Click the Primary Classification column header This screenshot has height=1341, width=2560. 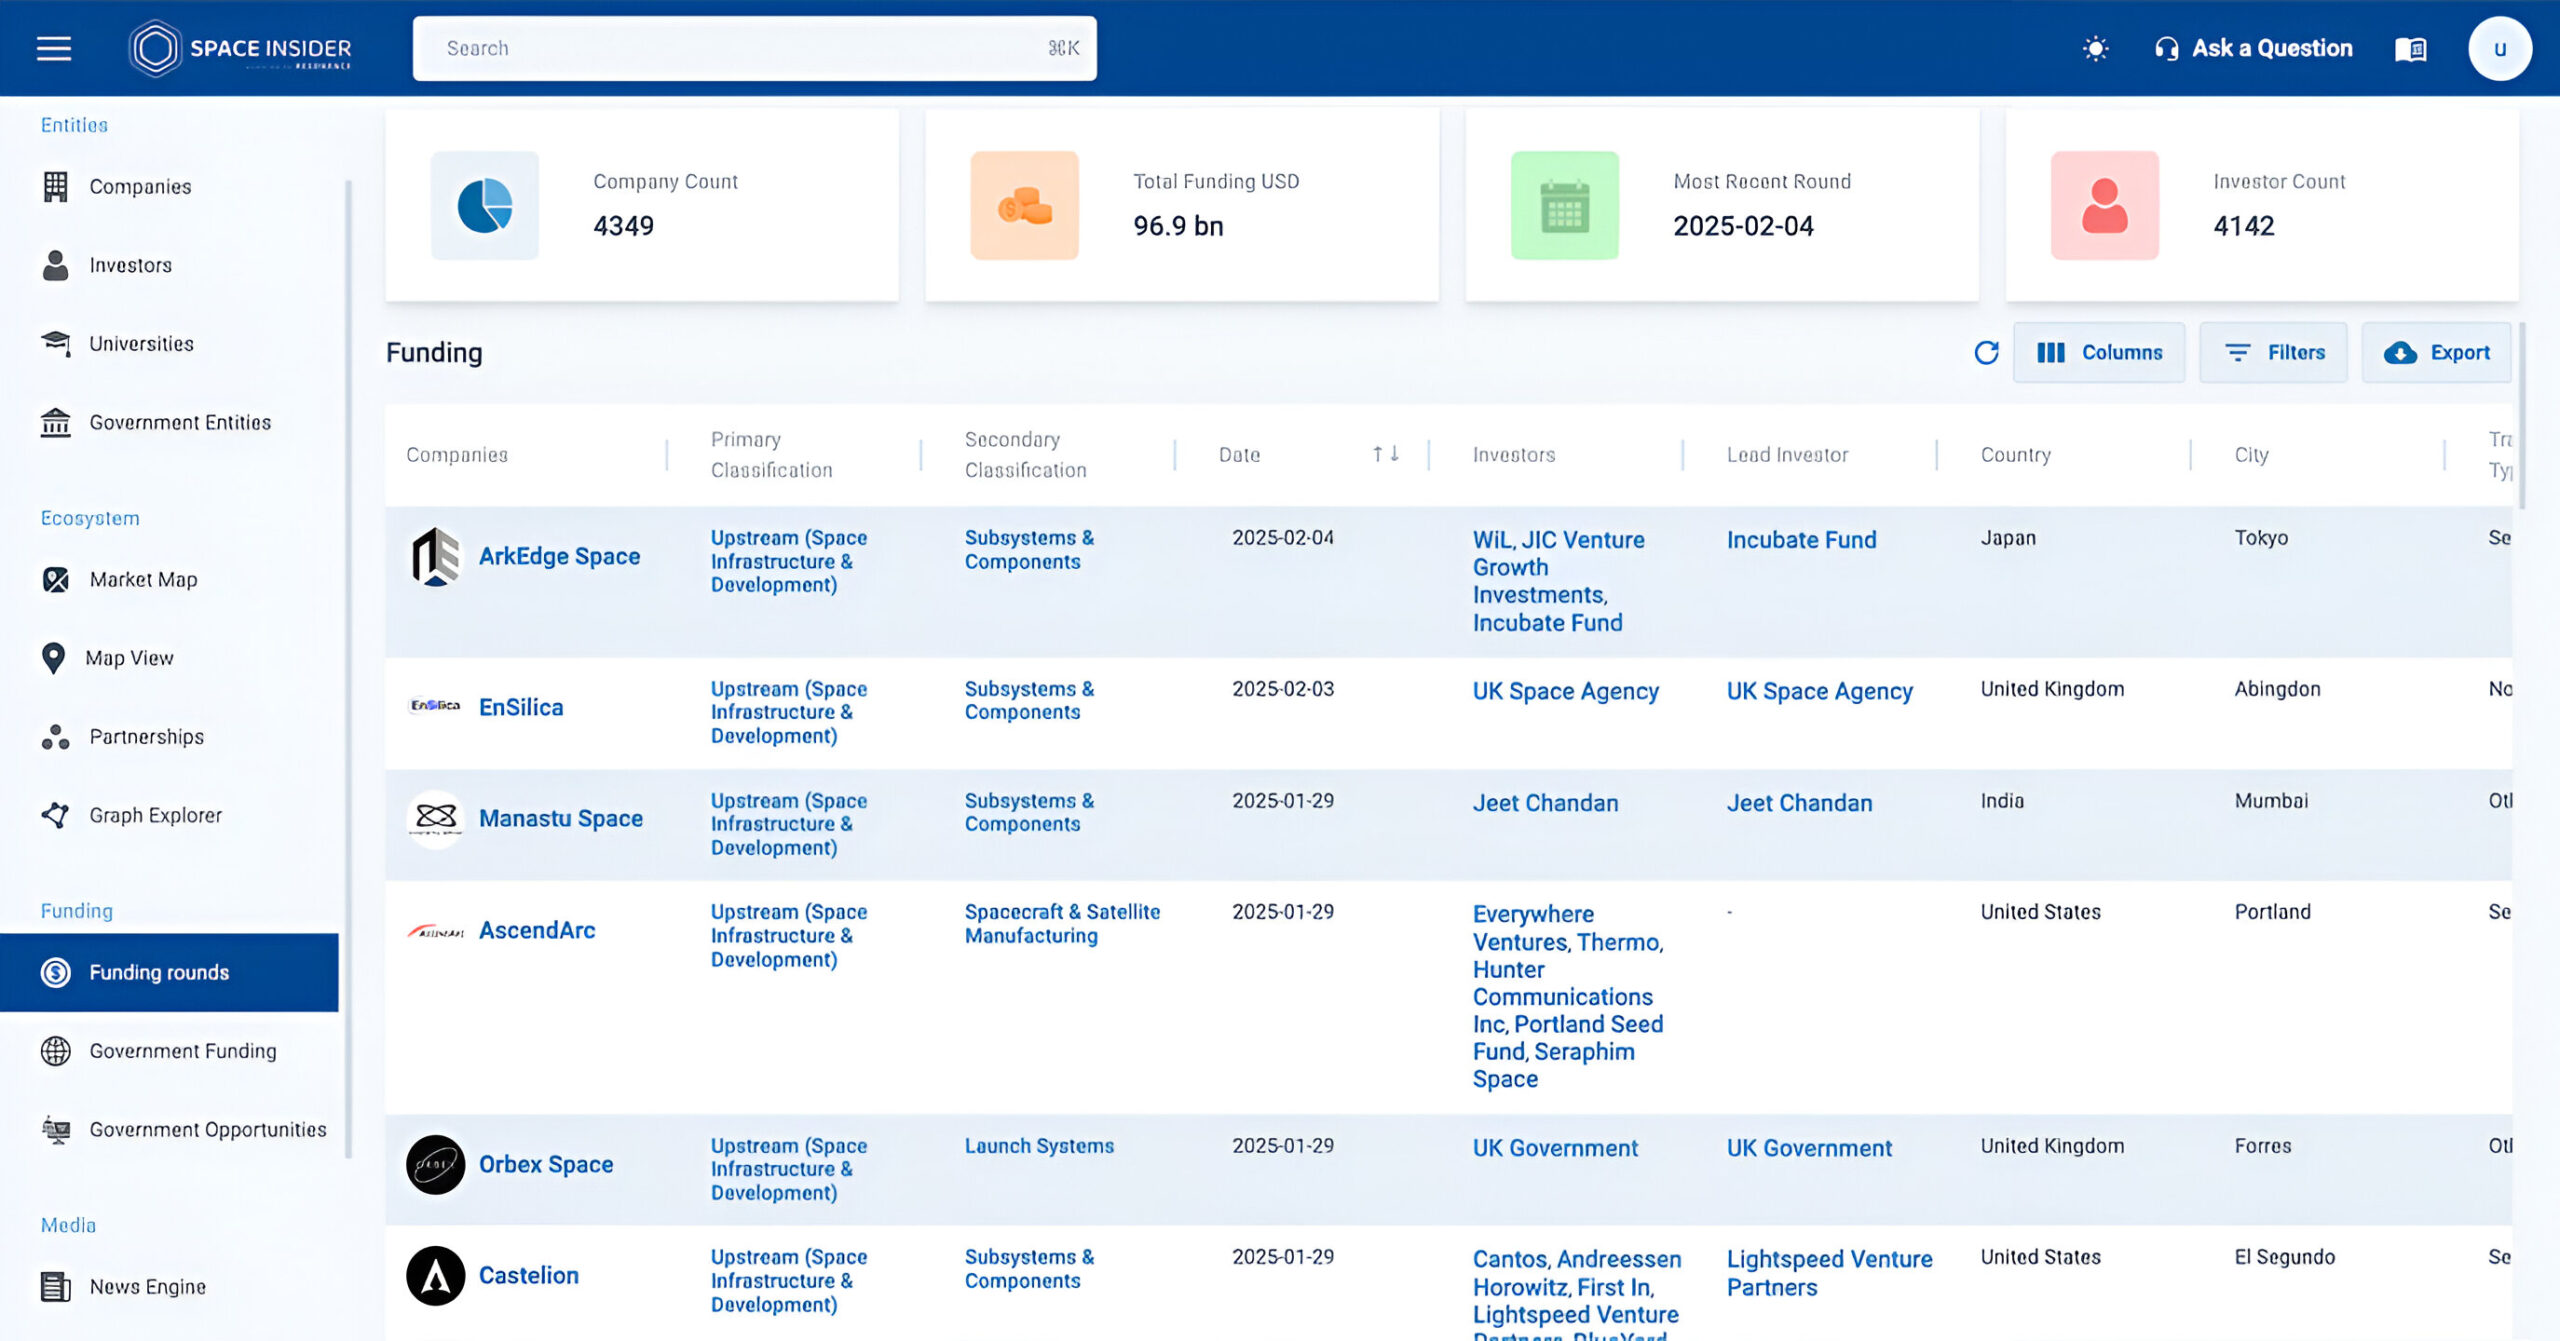771,455
